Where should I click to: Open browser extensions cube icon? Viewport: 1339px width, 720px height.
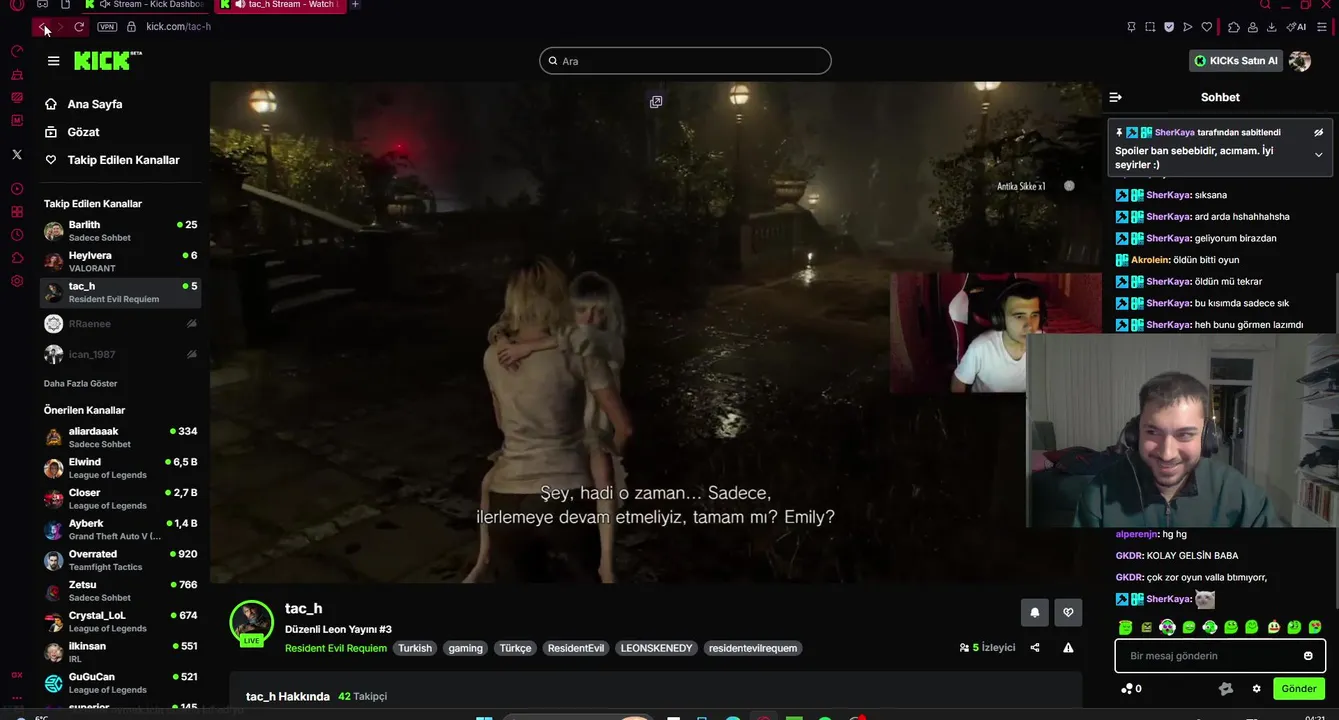tap(1234, 27)
